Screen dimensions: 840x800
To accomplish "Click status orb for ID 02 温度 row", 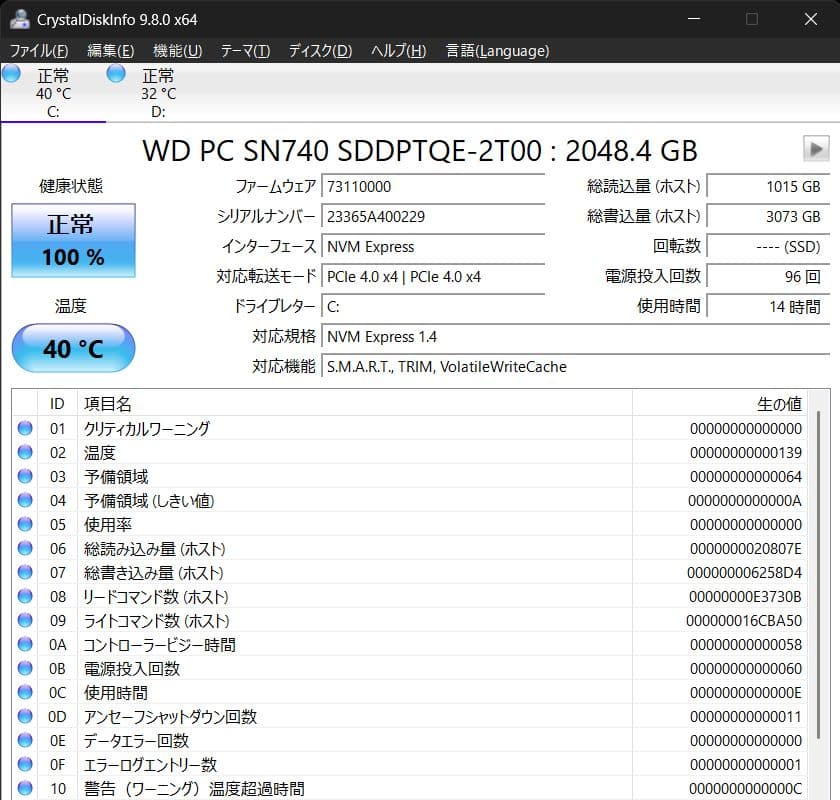I will tap(25, 452).
